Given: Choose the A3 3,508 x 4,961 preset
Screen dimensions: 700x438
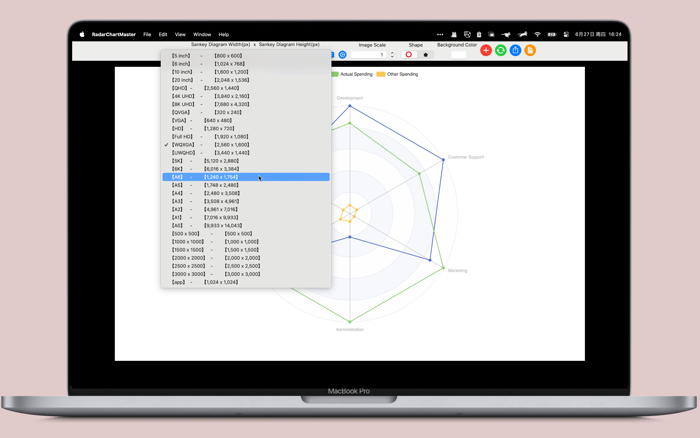Looking at the screenshot, I should (246, 201).
